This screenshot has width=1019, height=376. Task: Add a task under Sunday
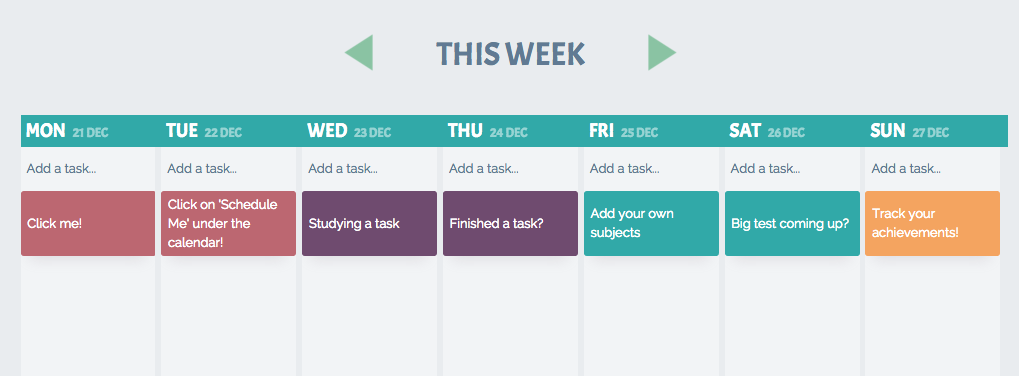tap(932, 169)
